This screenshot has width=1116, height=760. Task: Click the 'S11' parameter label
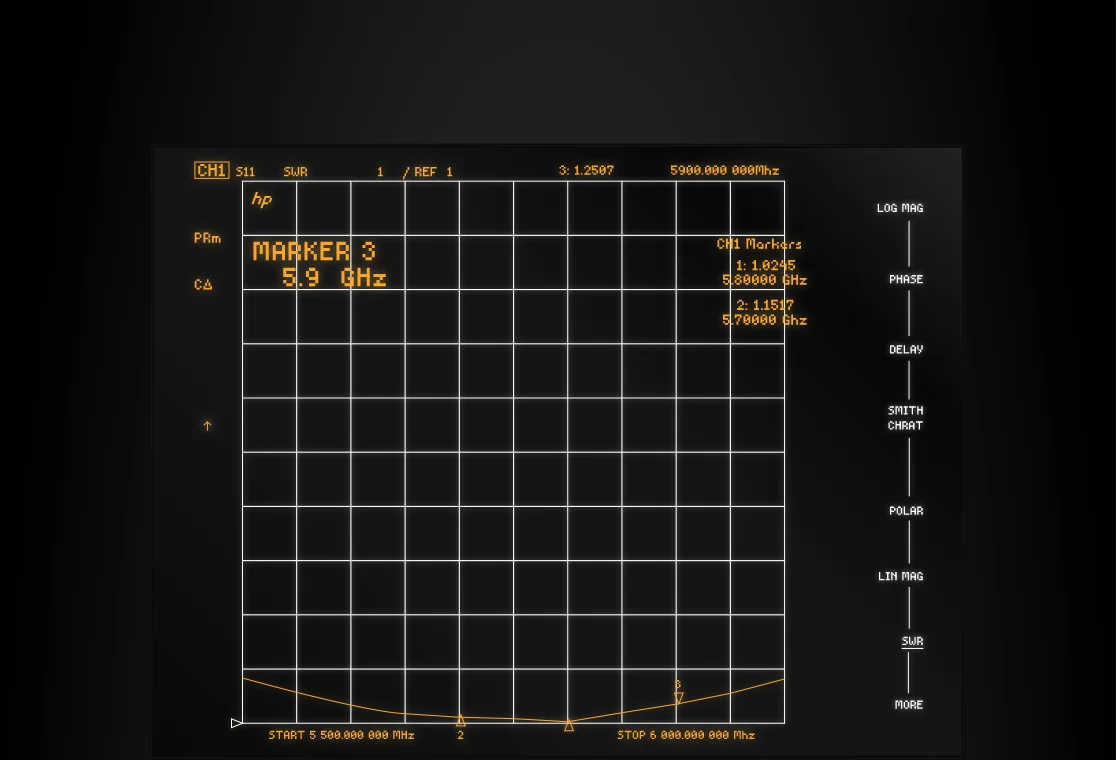(245, 171)
